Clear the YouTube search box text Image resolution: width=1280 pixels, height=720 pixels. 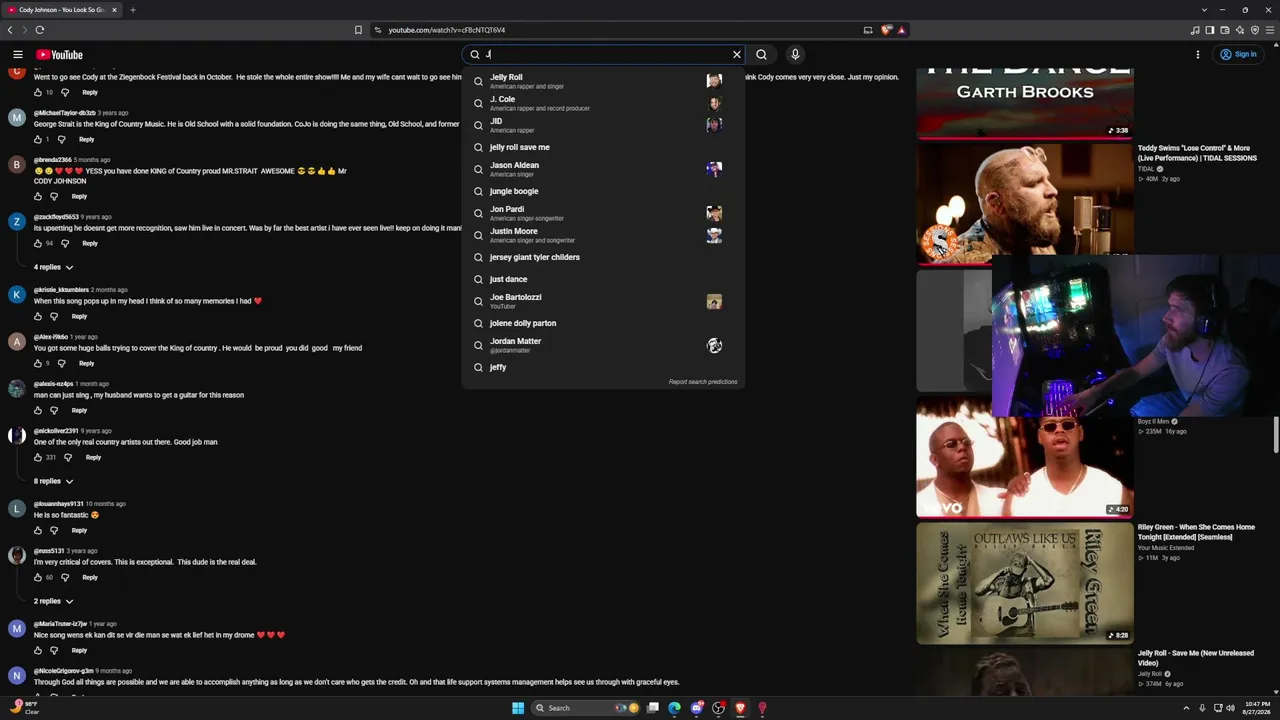click(x=737, y=55)
